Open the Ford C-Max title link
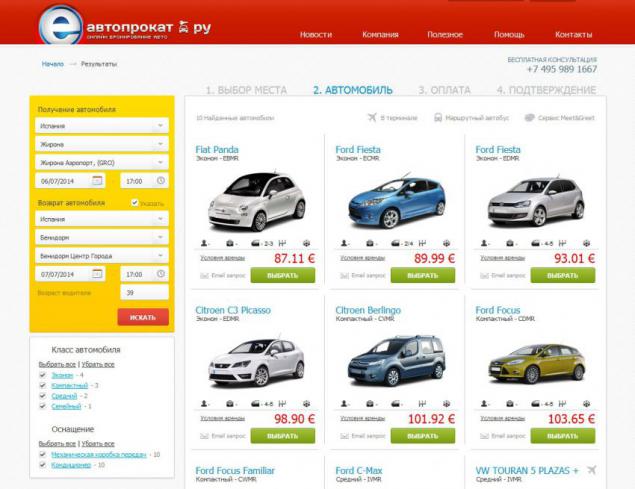Screen dimensions: 635x489 click(359, 470)
